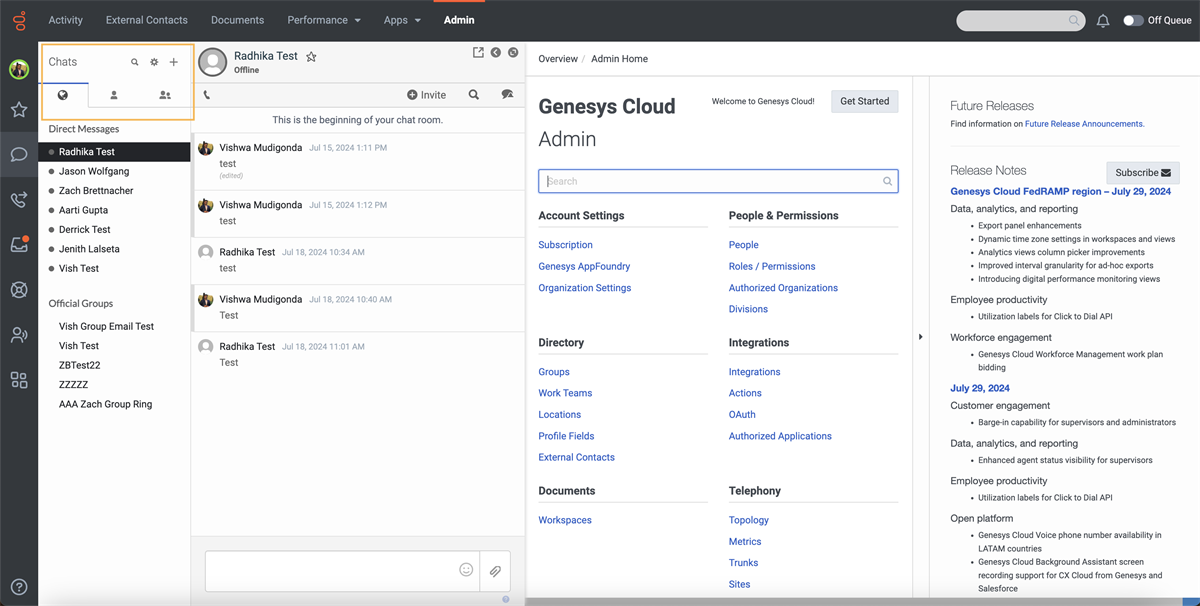This screenshot has height=606, width=1200.
Task: Open the emoji picker in message box
Action: tap(466, 570)
